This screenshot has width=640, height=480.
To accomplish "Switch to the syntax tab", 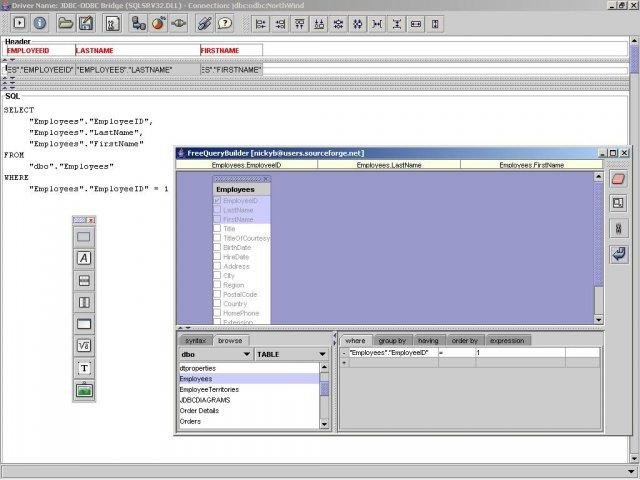I will tap(196, 340).
